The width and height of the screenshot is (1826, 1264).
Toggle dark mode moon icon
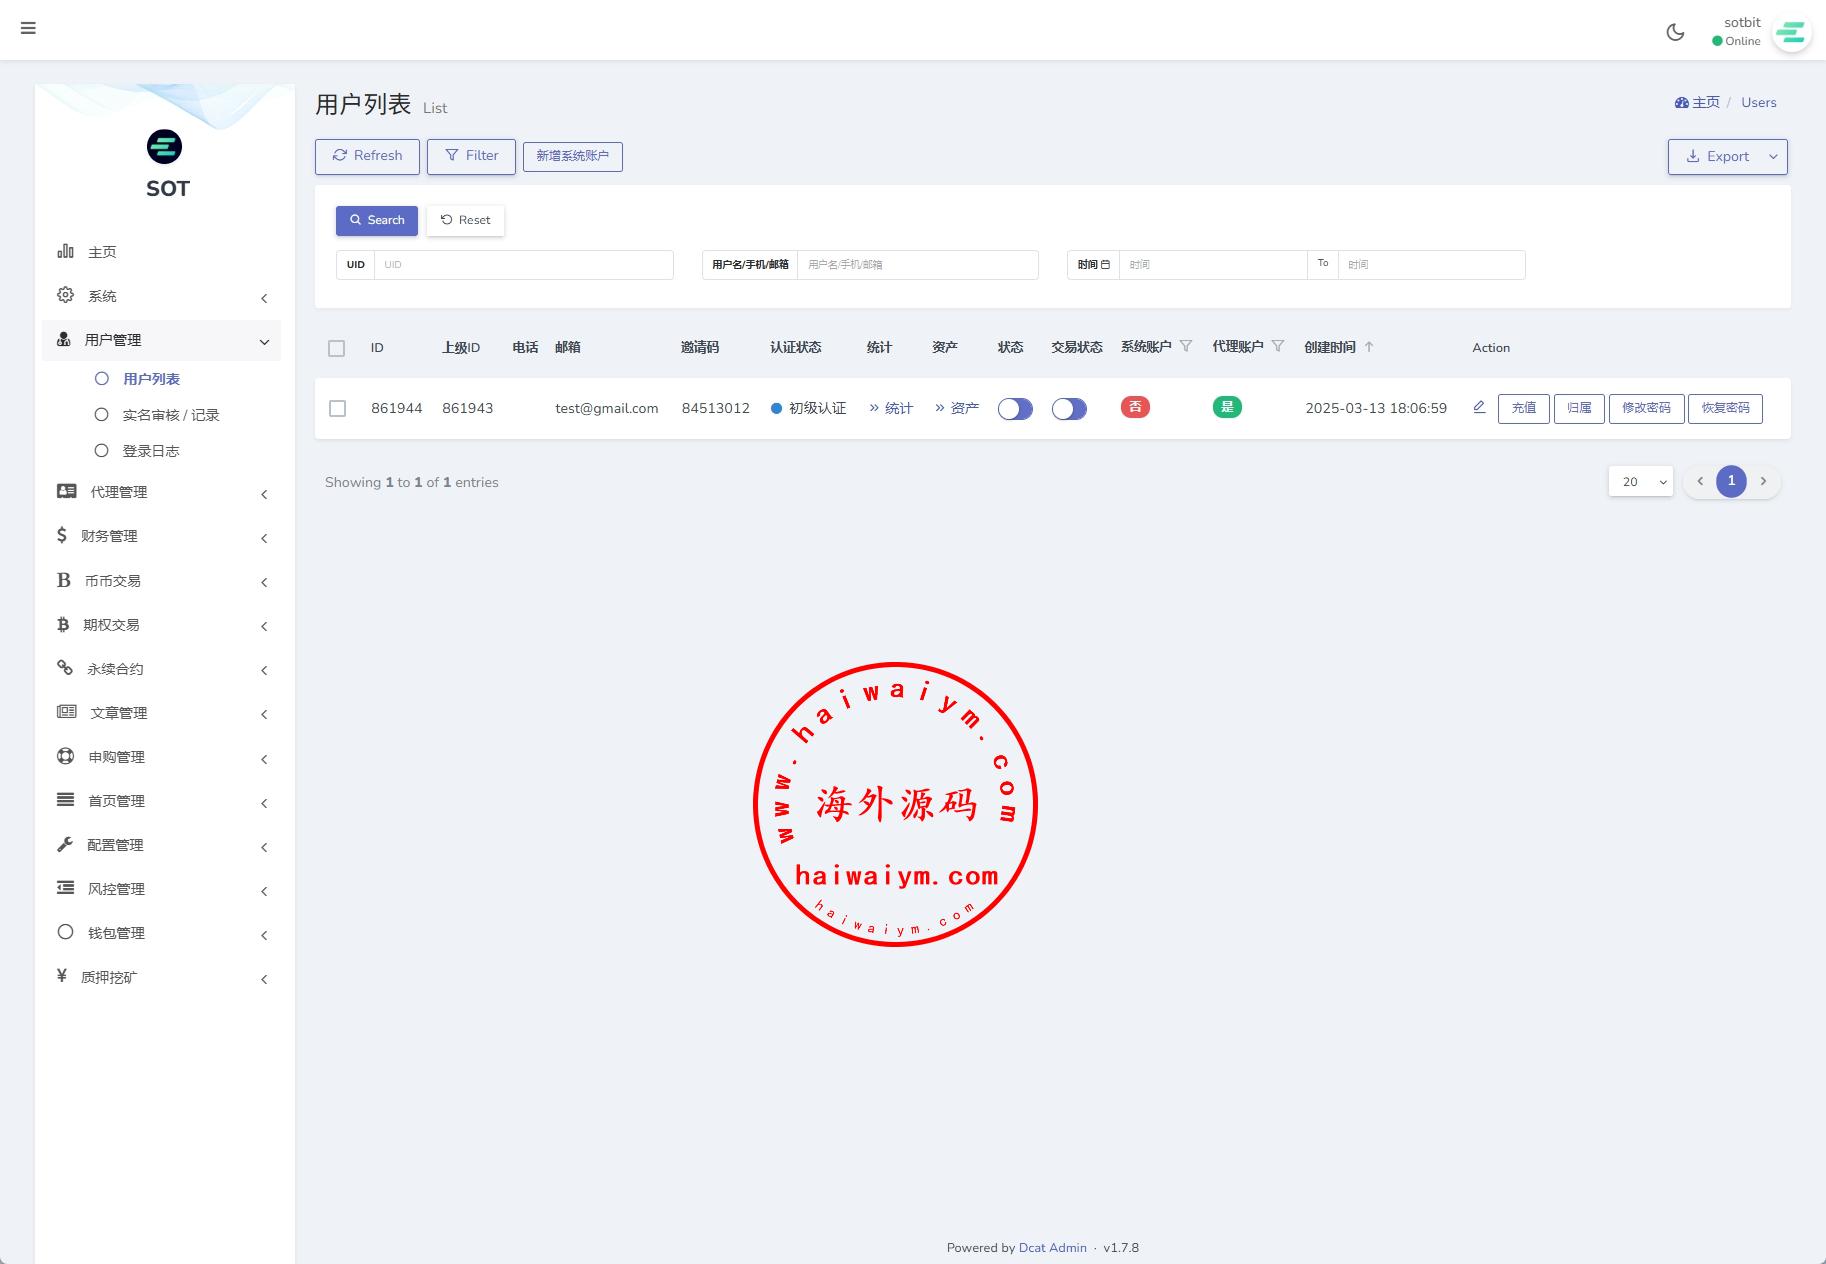tap(1675, 32)
